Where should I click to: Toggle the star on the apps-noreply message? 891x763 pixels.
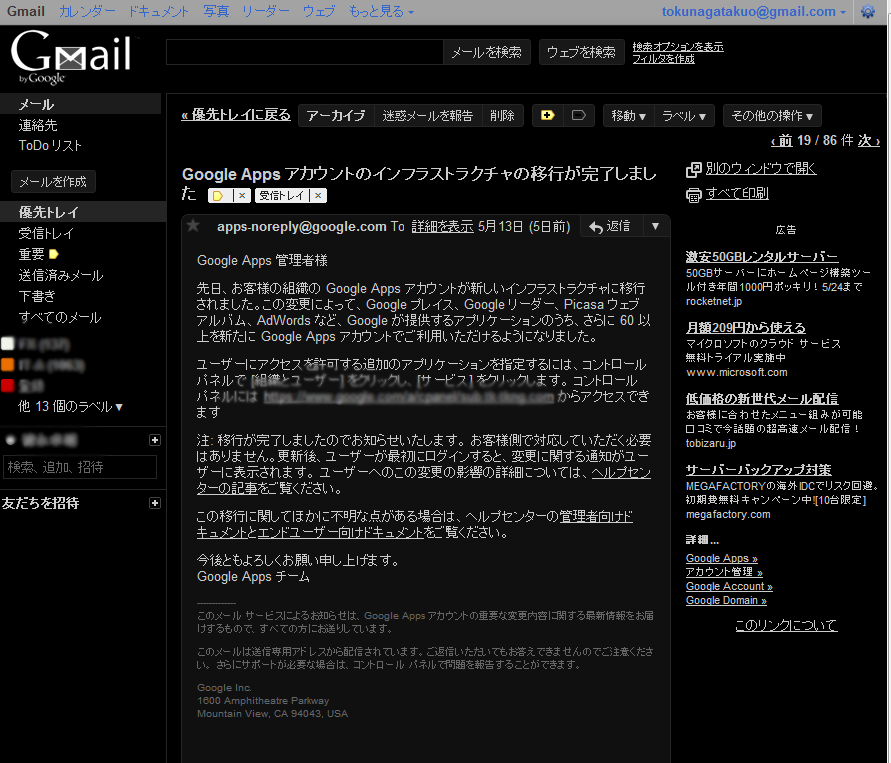click(x=192, y=226)
